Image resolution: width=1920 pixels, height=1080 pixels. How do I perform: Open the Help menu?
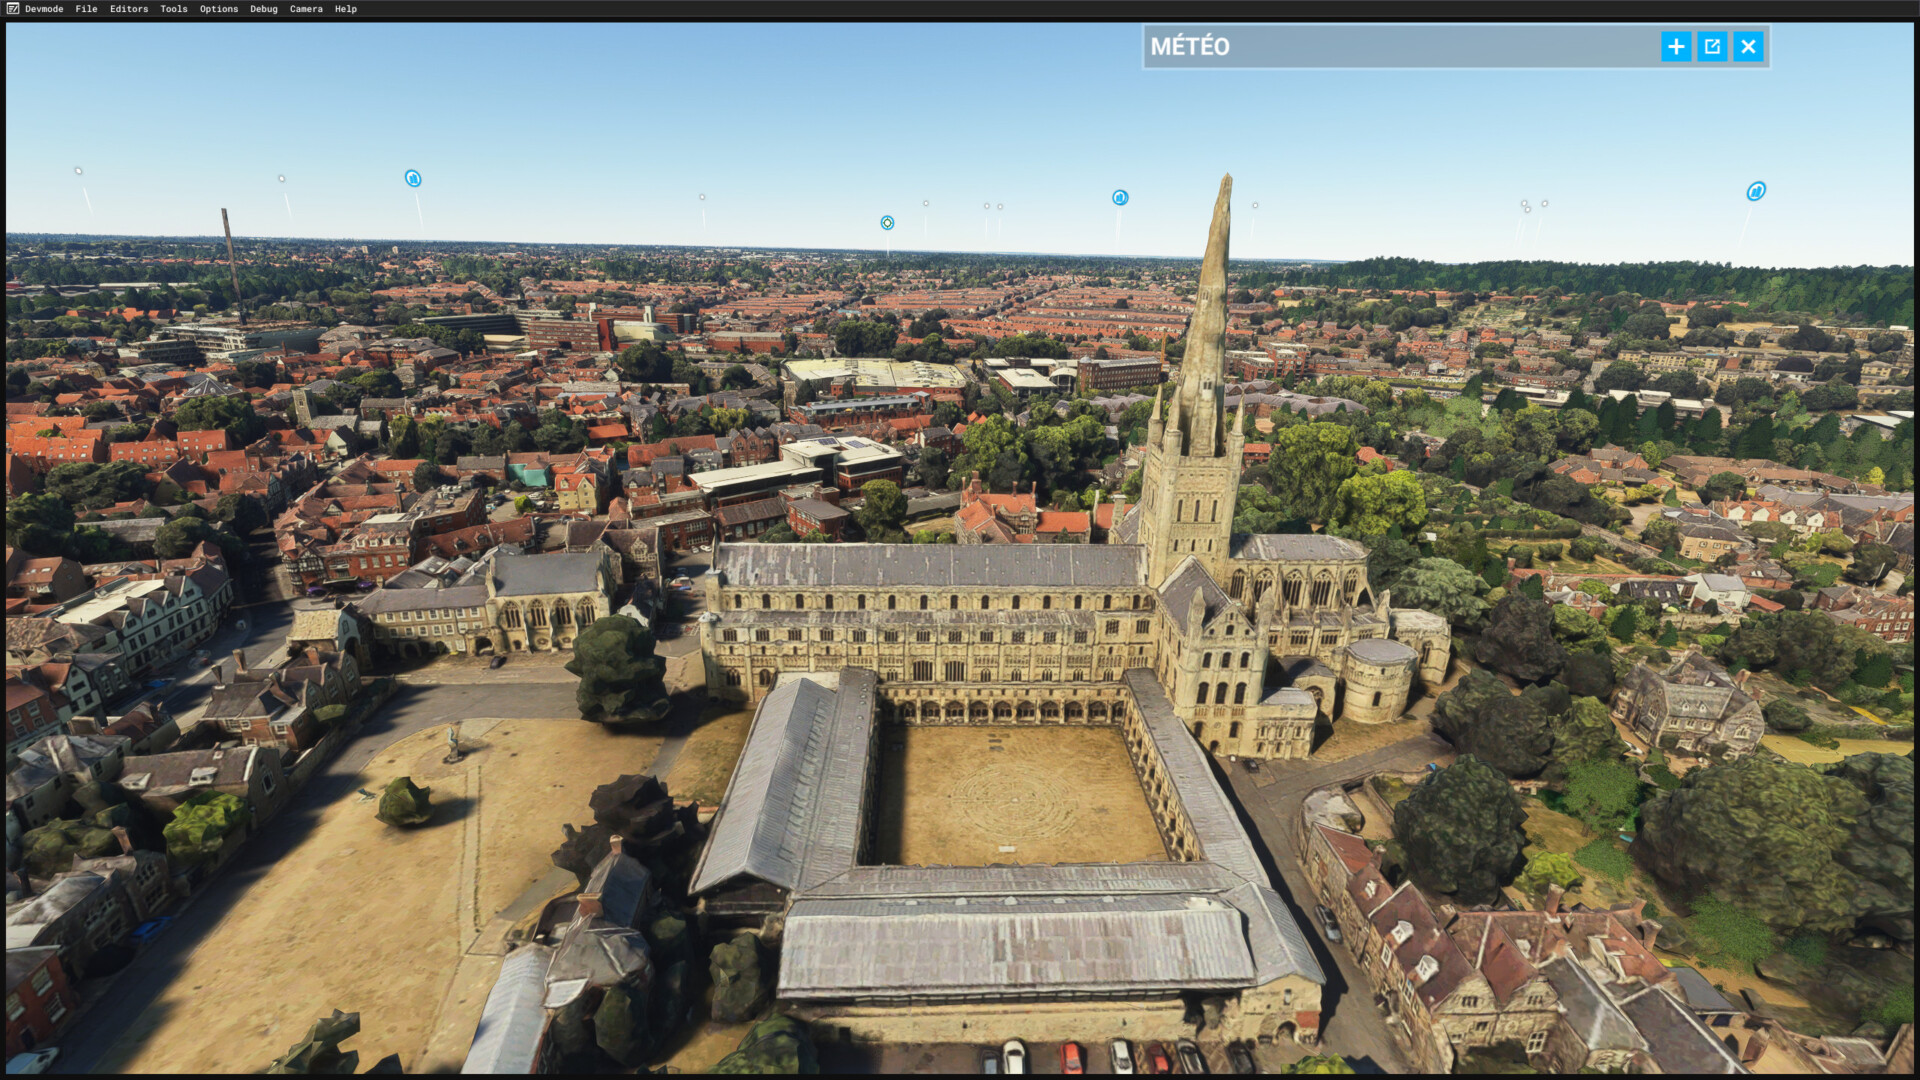[x=346, y=9]
